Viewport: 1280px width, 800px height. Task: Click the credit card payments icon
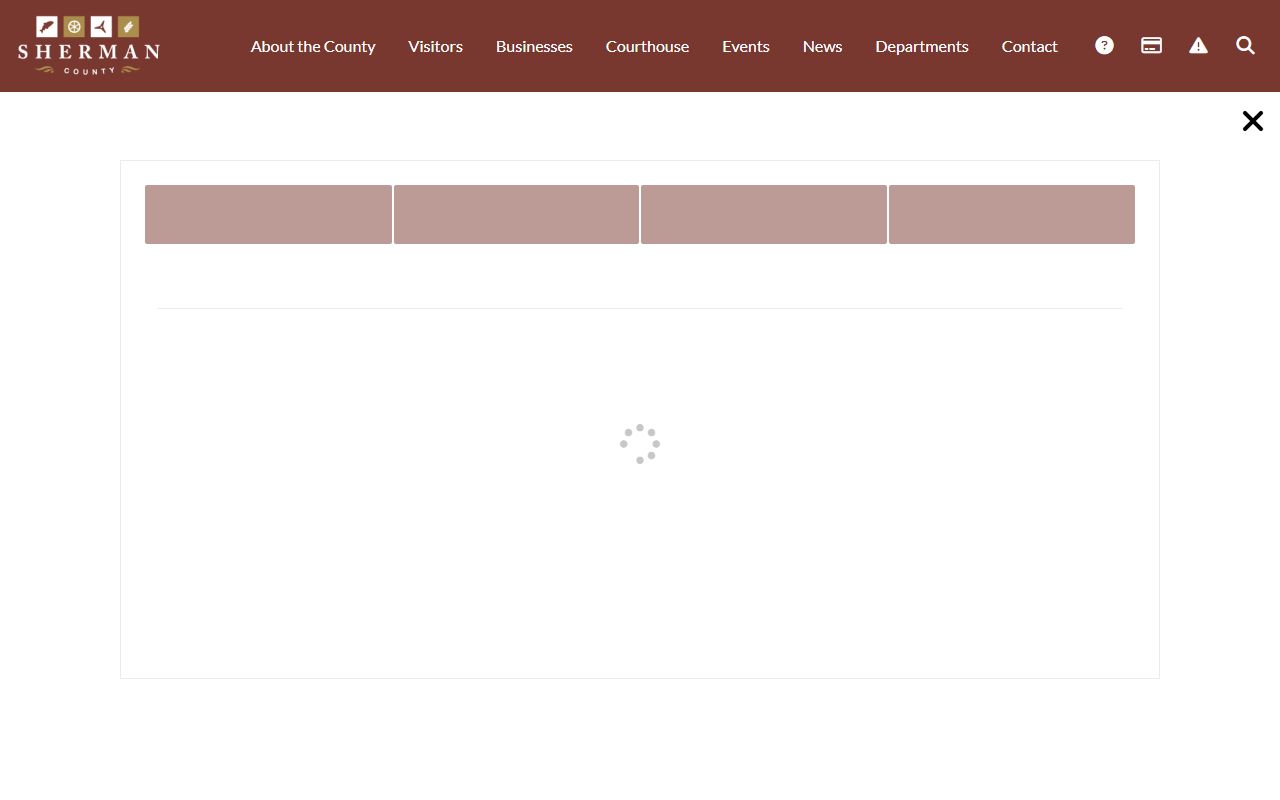1151,45
